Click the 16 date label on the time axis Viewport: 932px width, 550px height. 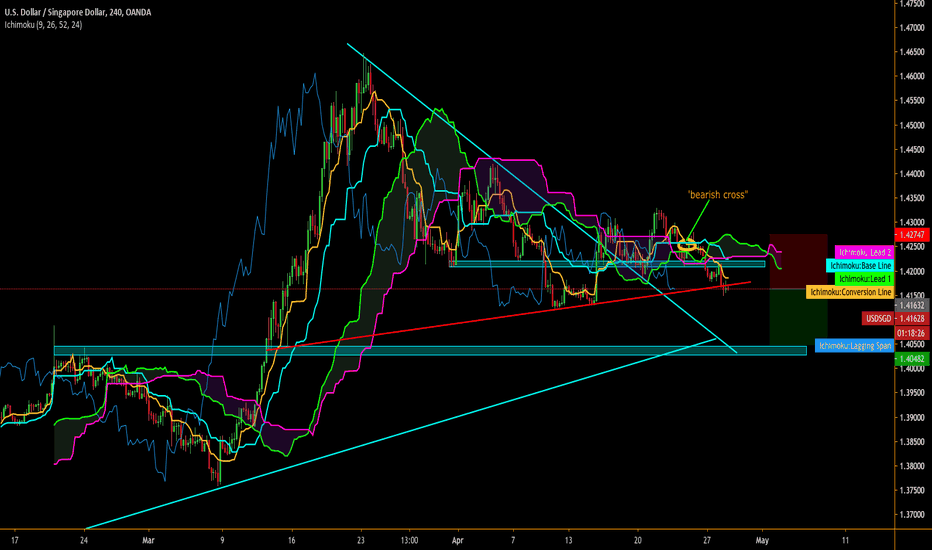[x=291, y=540]
